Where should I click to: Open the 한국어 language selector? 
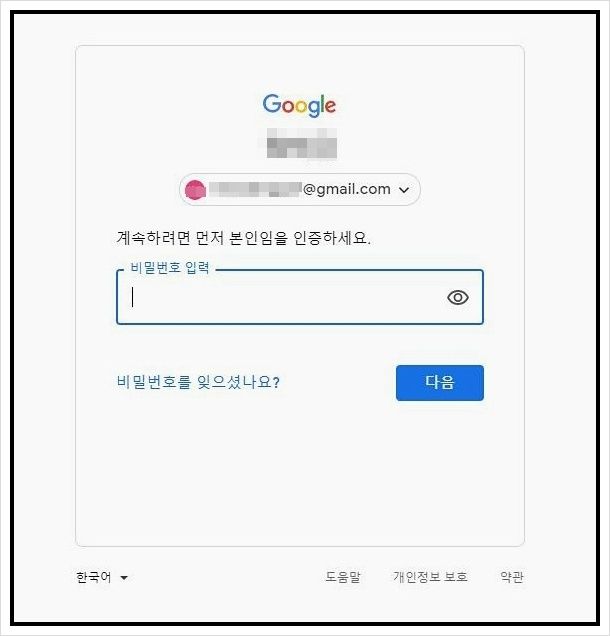102,577
